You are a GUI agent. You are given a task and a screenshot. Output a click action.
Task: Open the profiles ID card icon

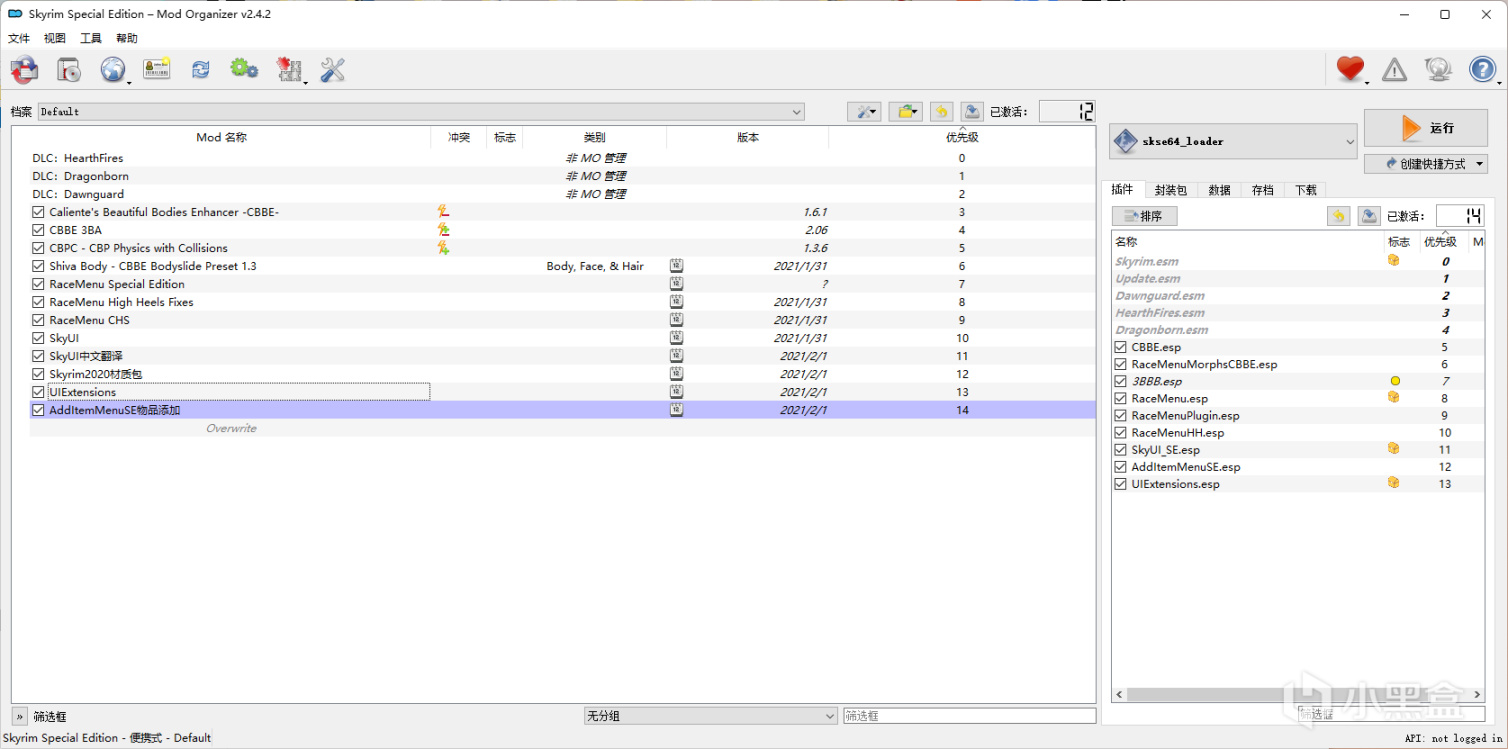tap(157, 69)
